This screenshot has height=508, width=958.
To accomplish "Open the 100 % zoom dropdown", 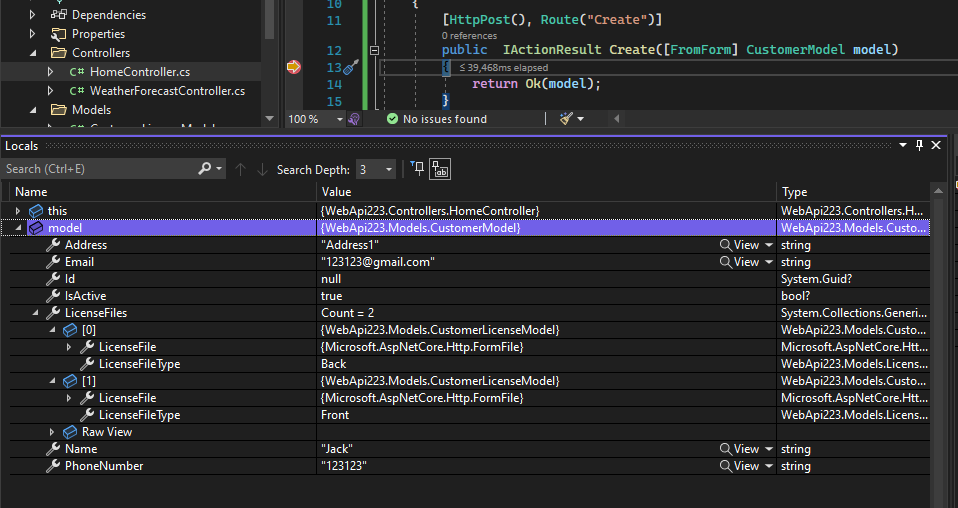I will pyautogui.click(x=340, y=119).
